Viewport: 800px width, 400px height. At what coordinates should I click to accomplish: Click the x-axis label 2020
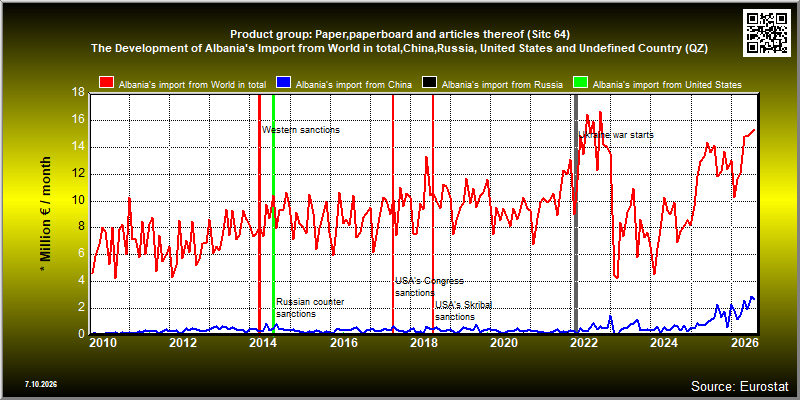(503, 343)
